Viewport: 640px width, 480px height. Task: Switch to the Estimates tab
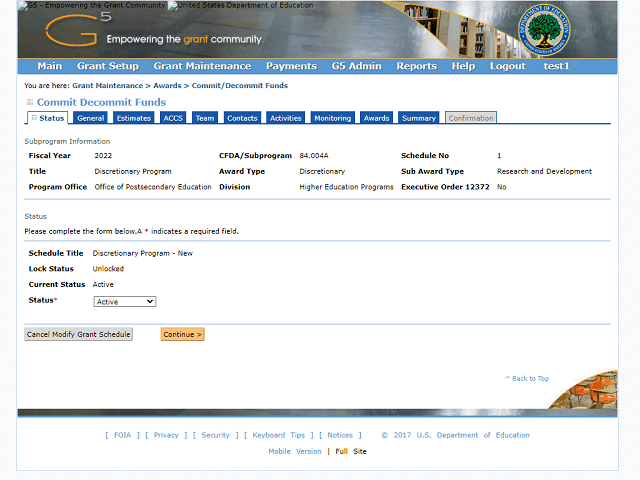[x=133, y=118]
